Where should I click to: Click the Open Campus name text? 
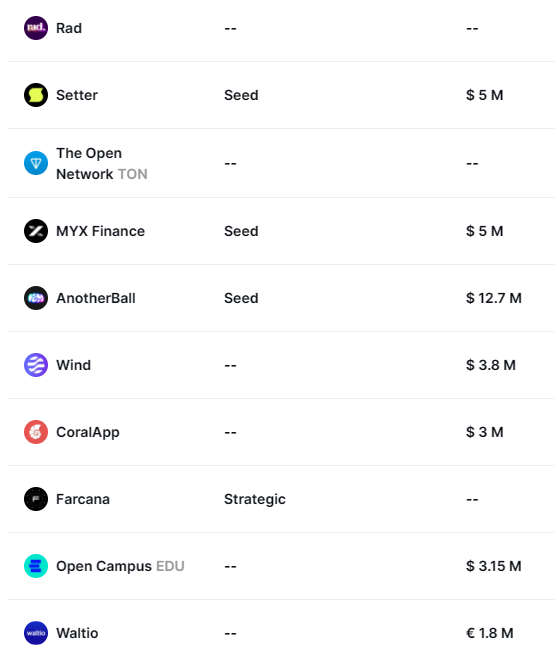point(104,566)
